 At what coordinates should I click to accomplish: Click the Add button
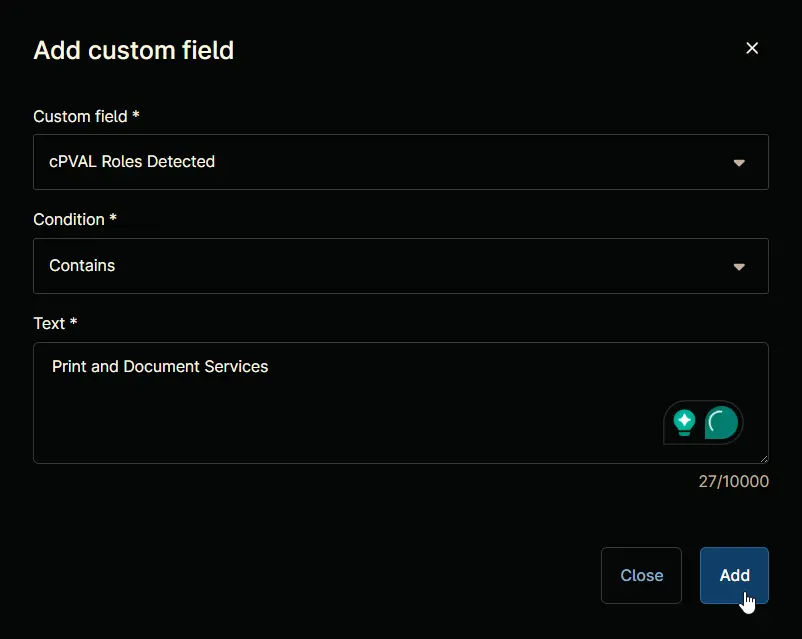[x=734, y=576]
